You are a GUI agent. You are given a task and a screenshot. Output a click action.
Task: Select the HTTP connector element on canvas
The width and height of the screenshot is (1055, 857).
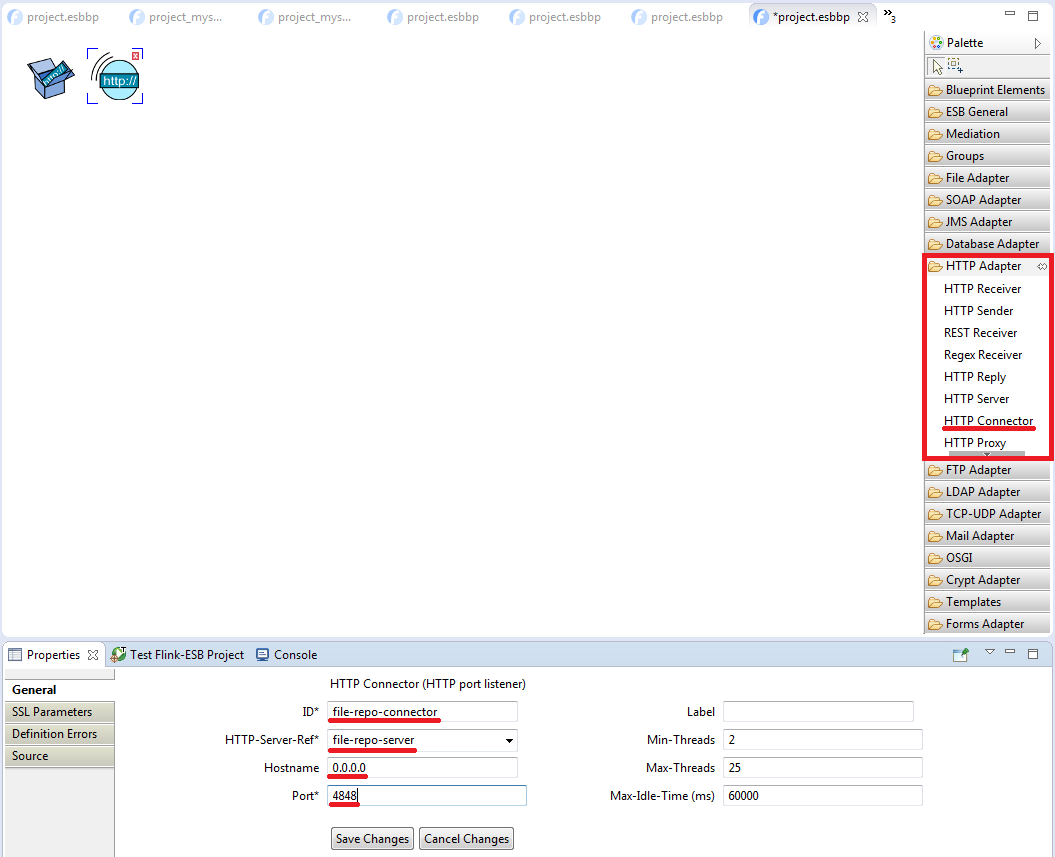pos(116,79)
